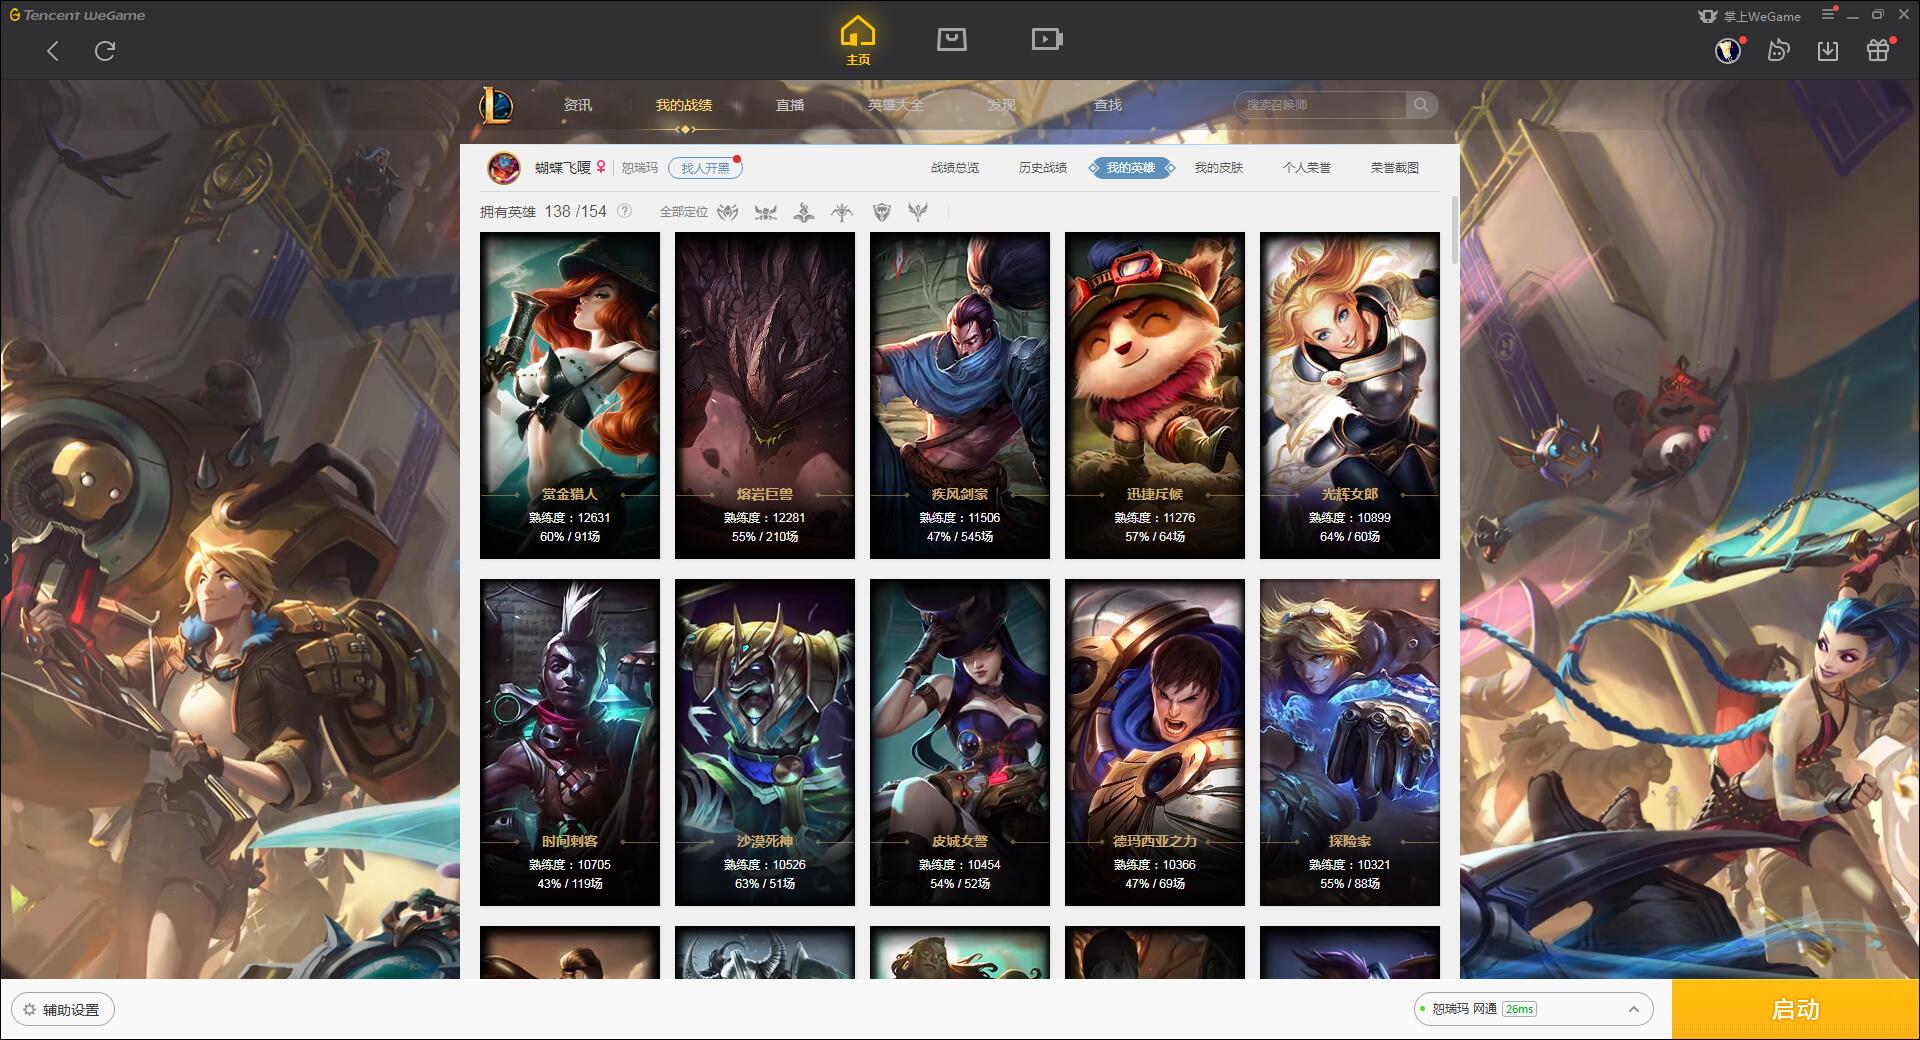The image size is (1920, 1040).
Task: Select the 我的英雄 sub-tab
Action: point(1131,168)
